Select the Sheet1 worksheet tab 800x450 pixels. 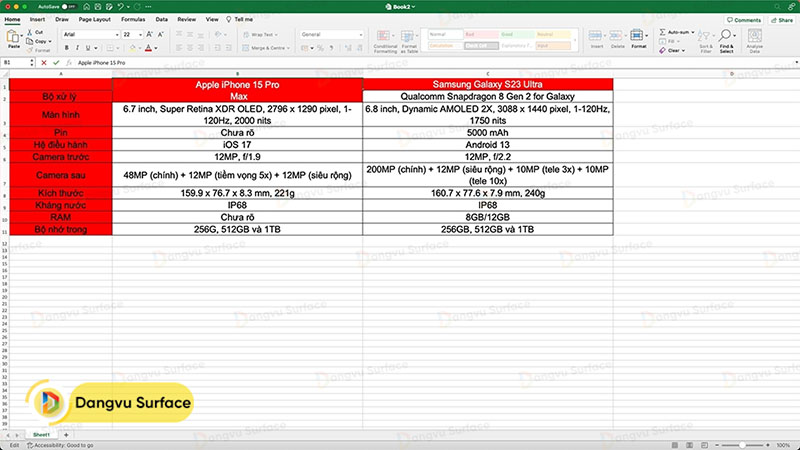pyautogui.click(x=41, y=436)
